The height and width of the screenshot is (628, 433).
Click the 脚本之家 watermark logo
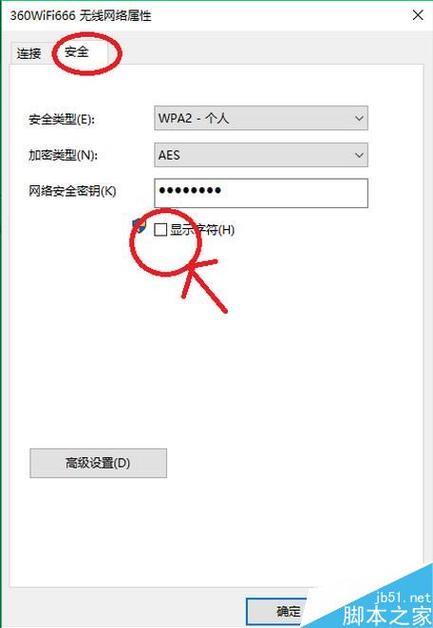[387, 616]
